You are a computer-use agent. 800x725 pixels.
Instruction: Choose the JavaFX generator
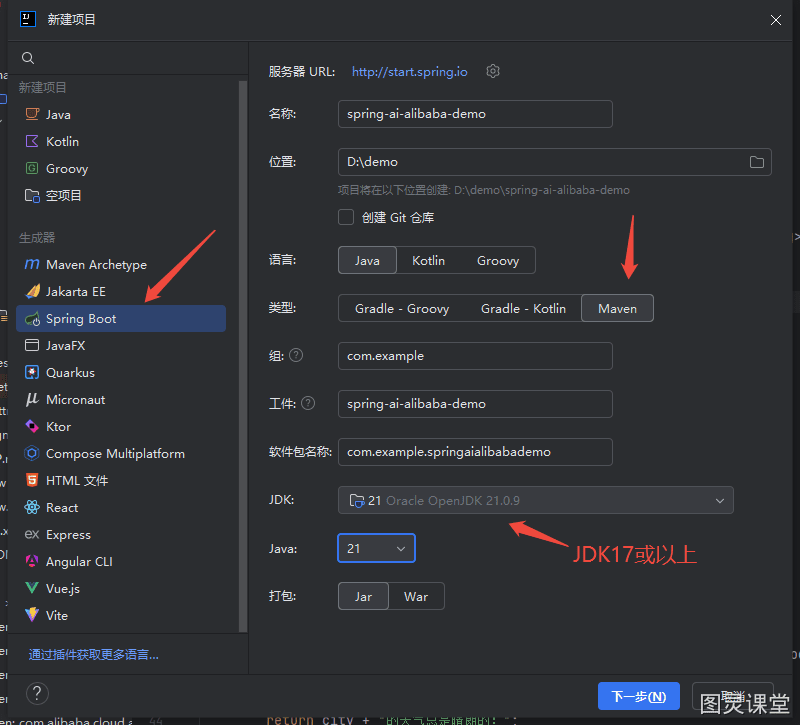point(121,345)
